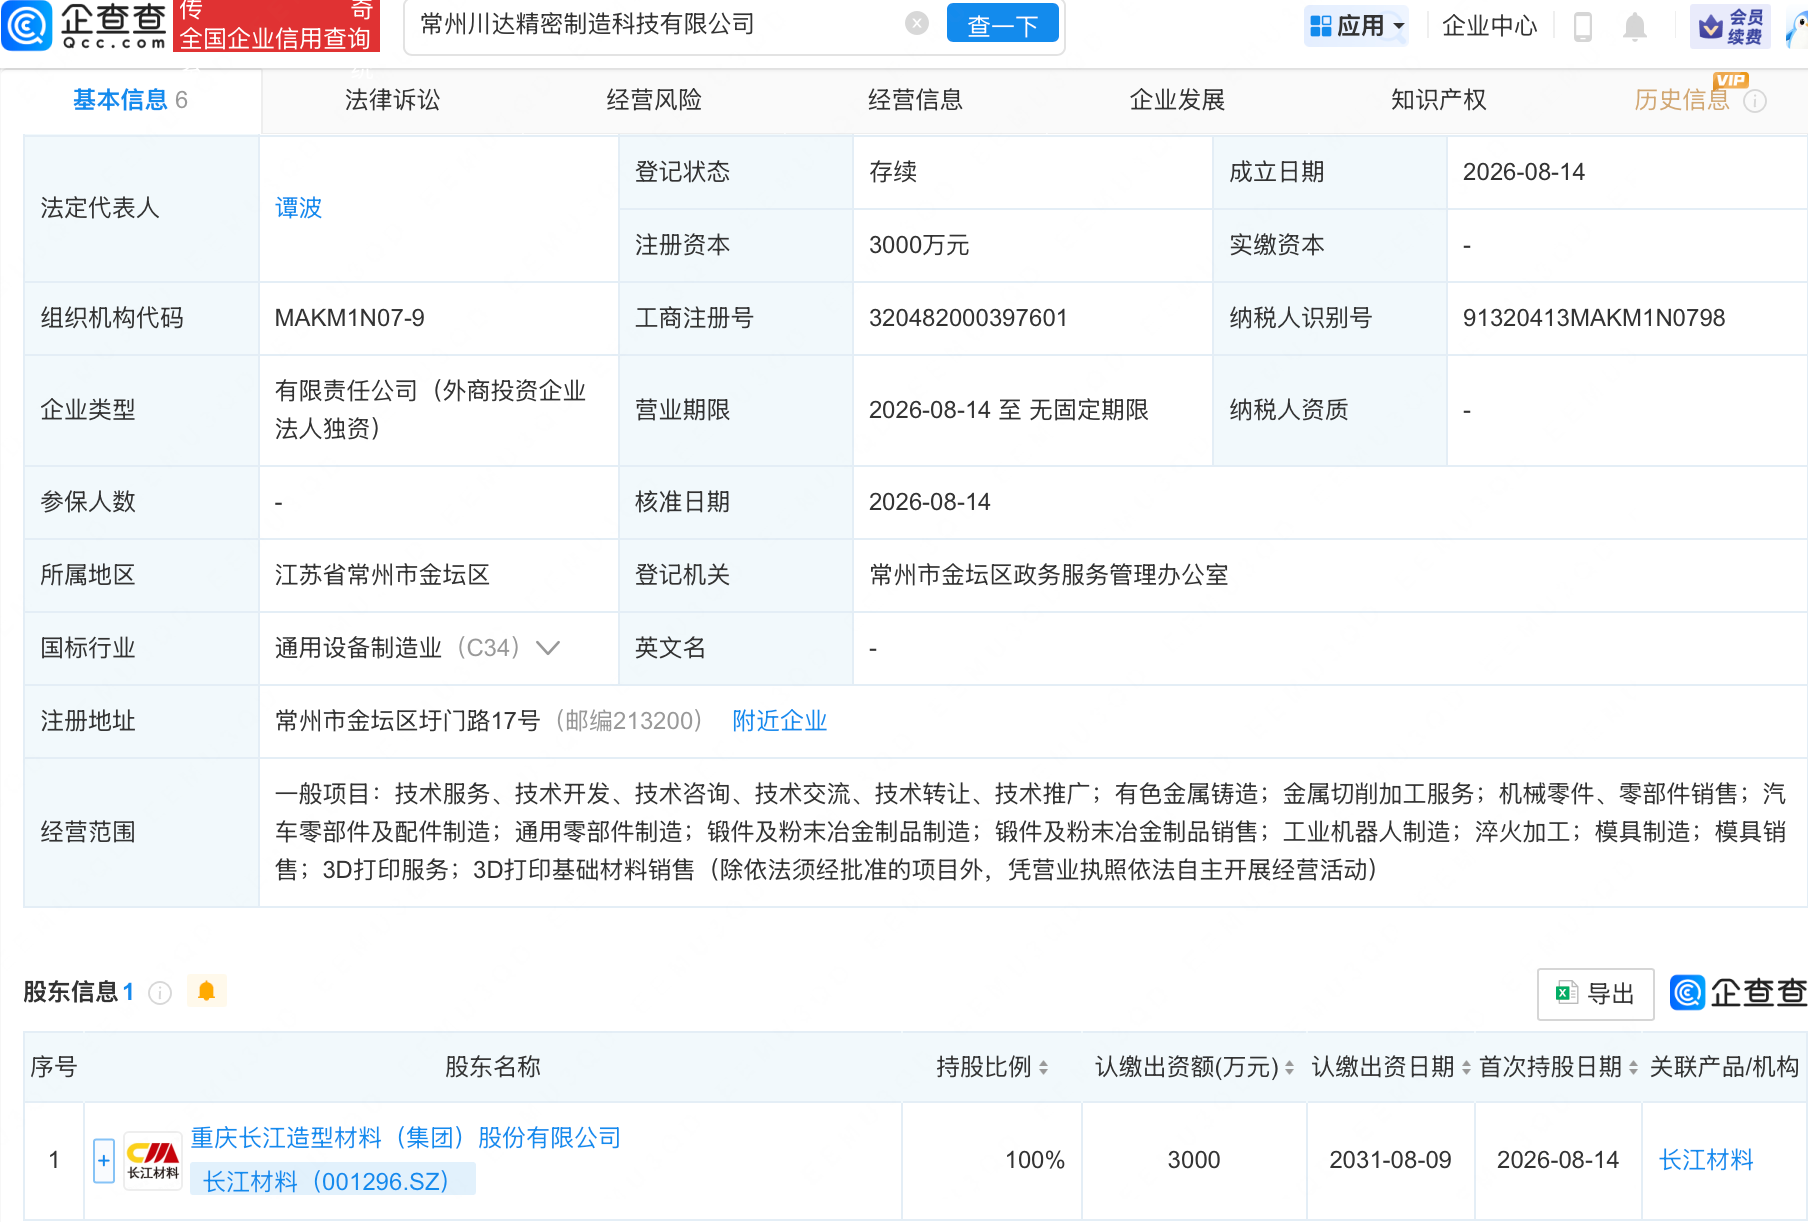
Task: Open 企业中心 link
Action: (1490, 25)
